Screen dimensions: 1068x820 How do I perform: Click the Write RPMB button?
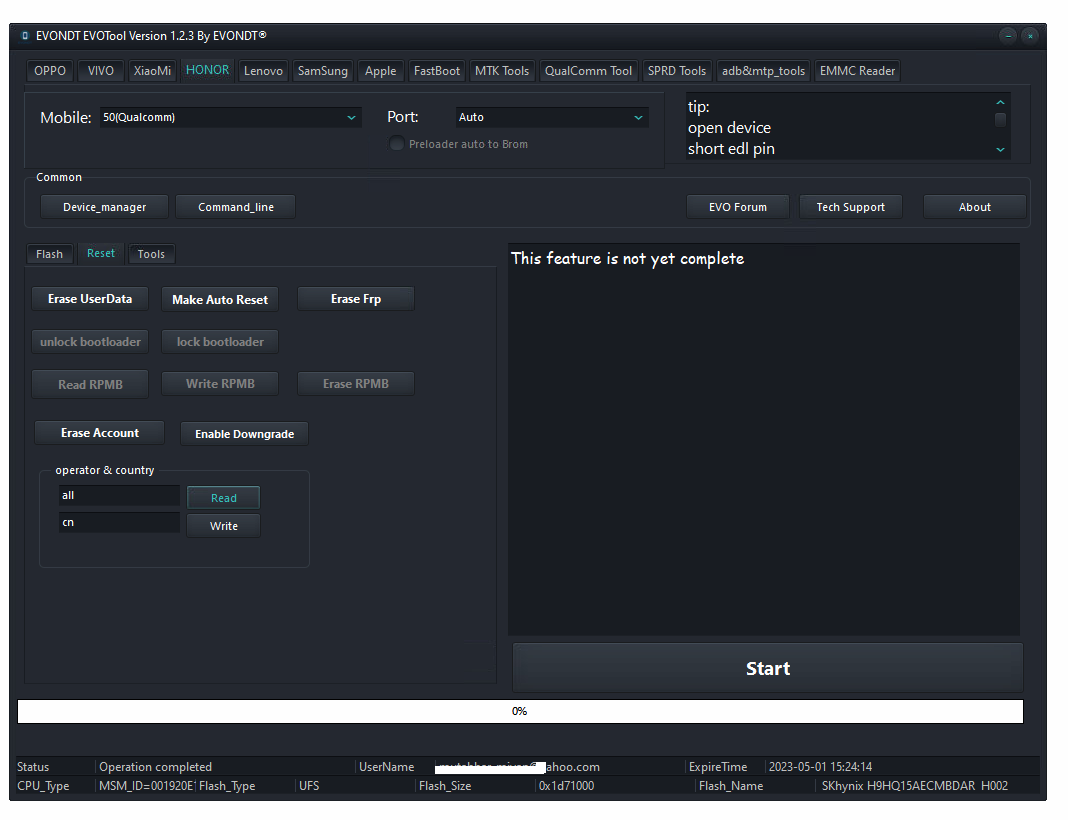click(220, 384)
